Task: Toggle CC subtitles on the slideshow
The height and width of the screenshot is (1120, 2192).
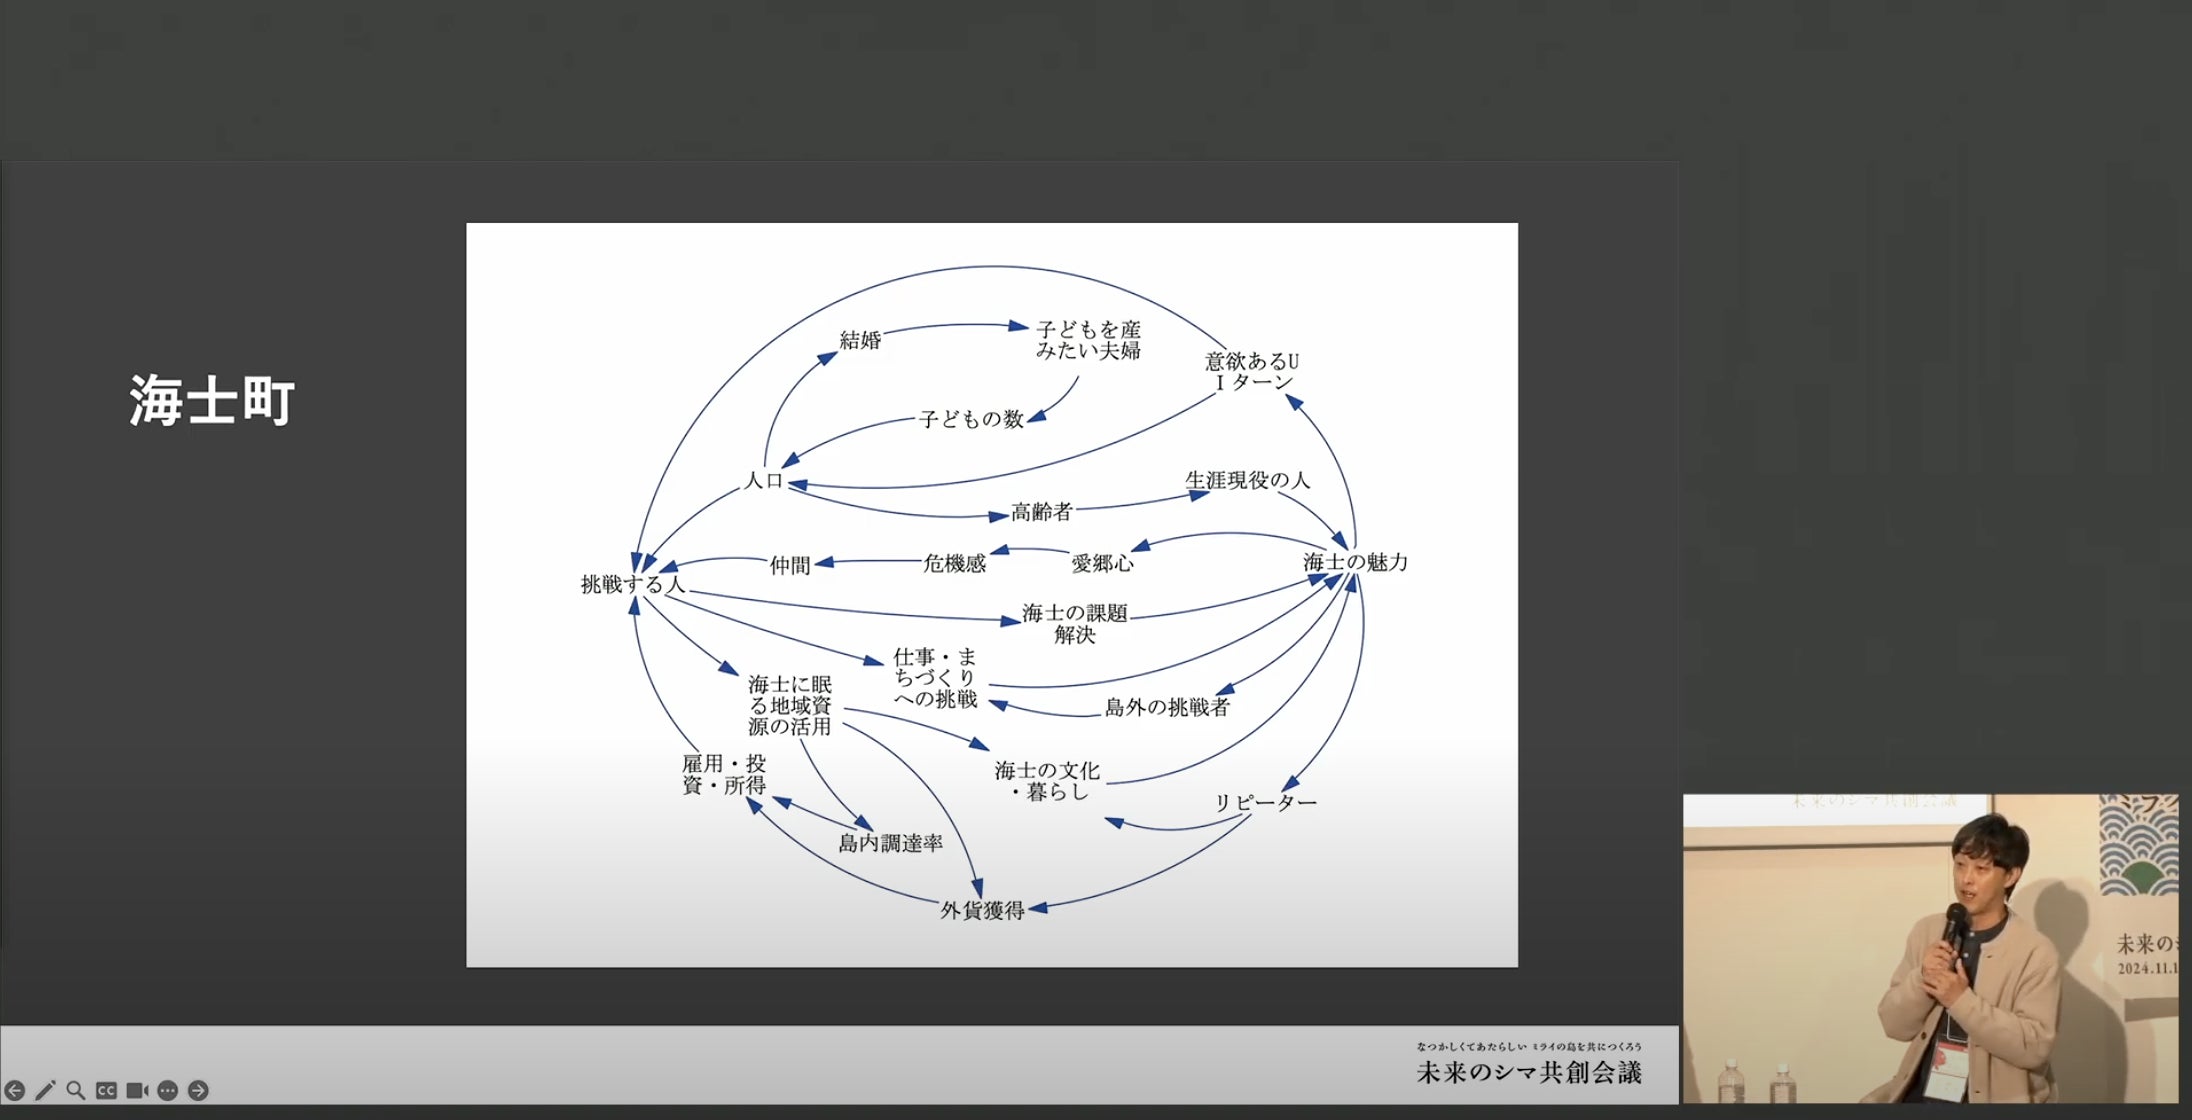Action: pyautogui.click(x=106, y=1090)
